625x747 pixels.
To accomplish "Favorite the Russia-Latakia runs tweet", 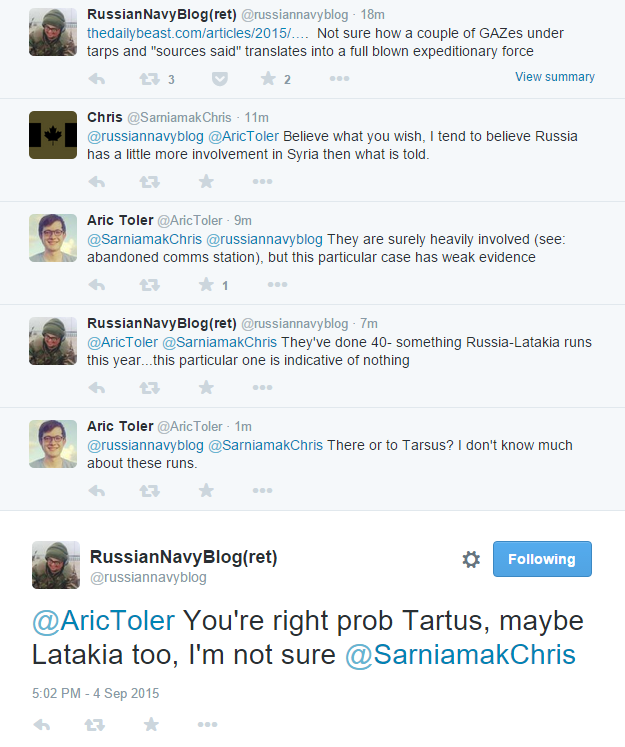I will click(206, 387).
